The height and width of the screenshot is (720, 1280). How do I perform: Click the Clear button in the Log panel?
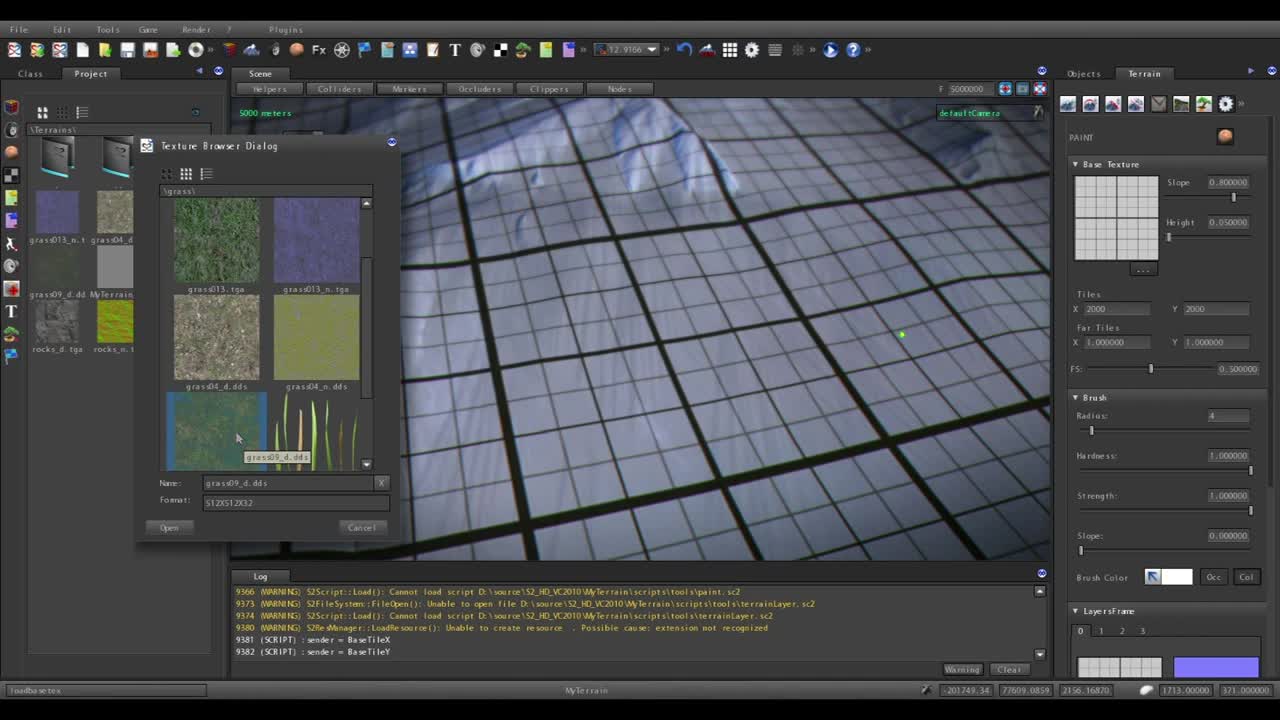pos(1009,669)
